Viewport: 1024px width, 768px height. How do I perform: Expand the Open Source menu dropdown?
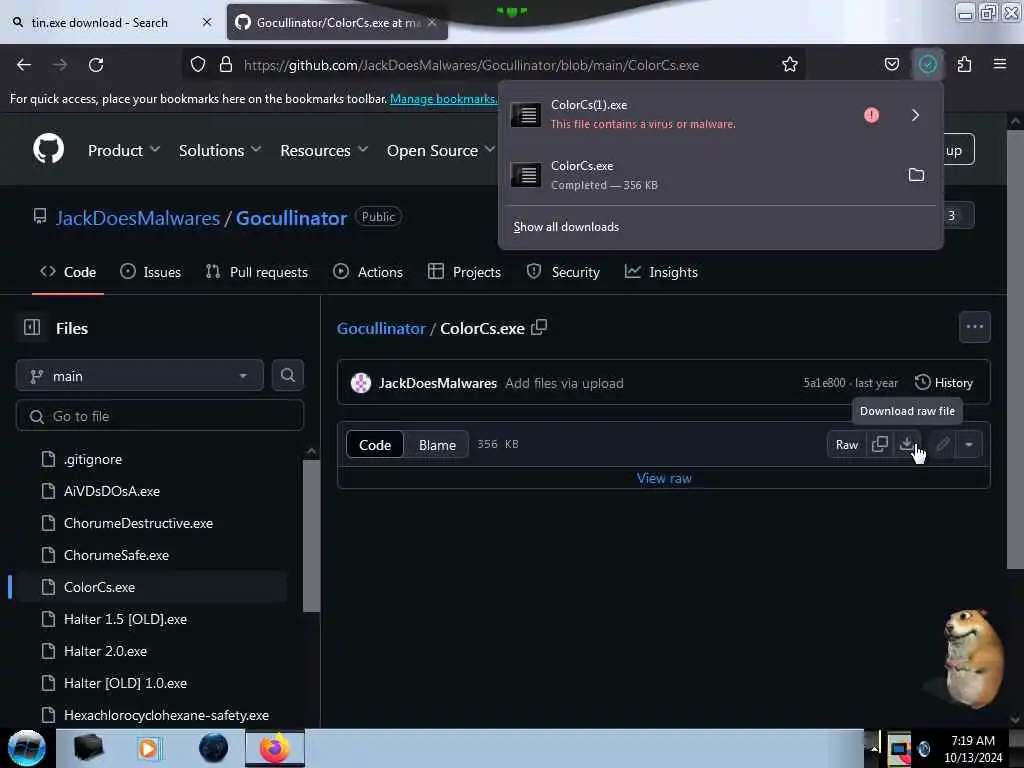coord(441,150)
